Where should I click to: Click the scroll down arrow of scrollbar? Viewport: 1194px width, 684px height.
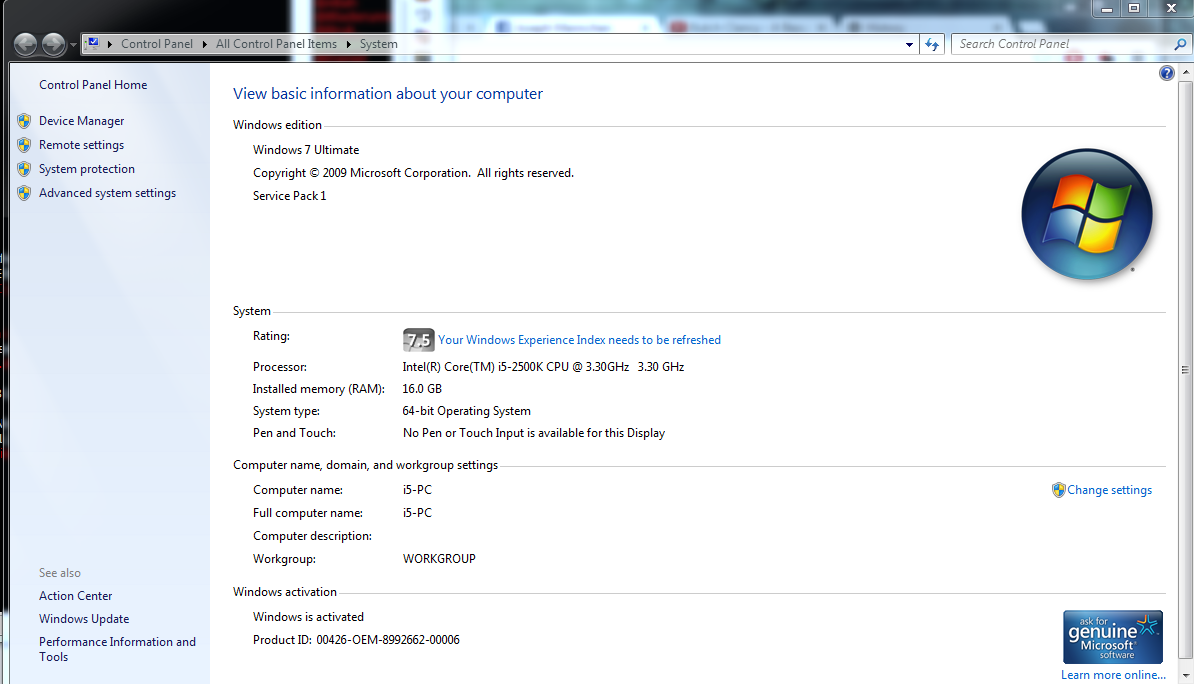[1186, 676]
